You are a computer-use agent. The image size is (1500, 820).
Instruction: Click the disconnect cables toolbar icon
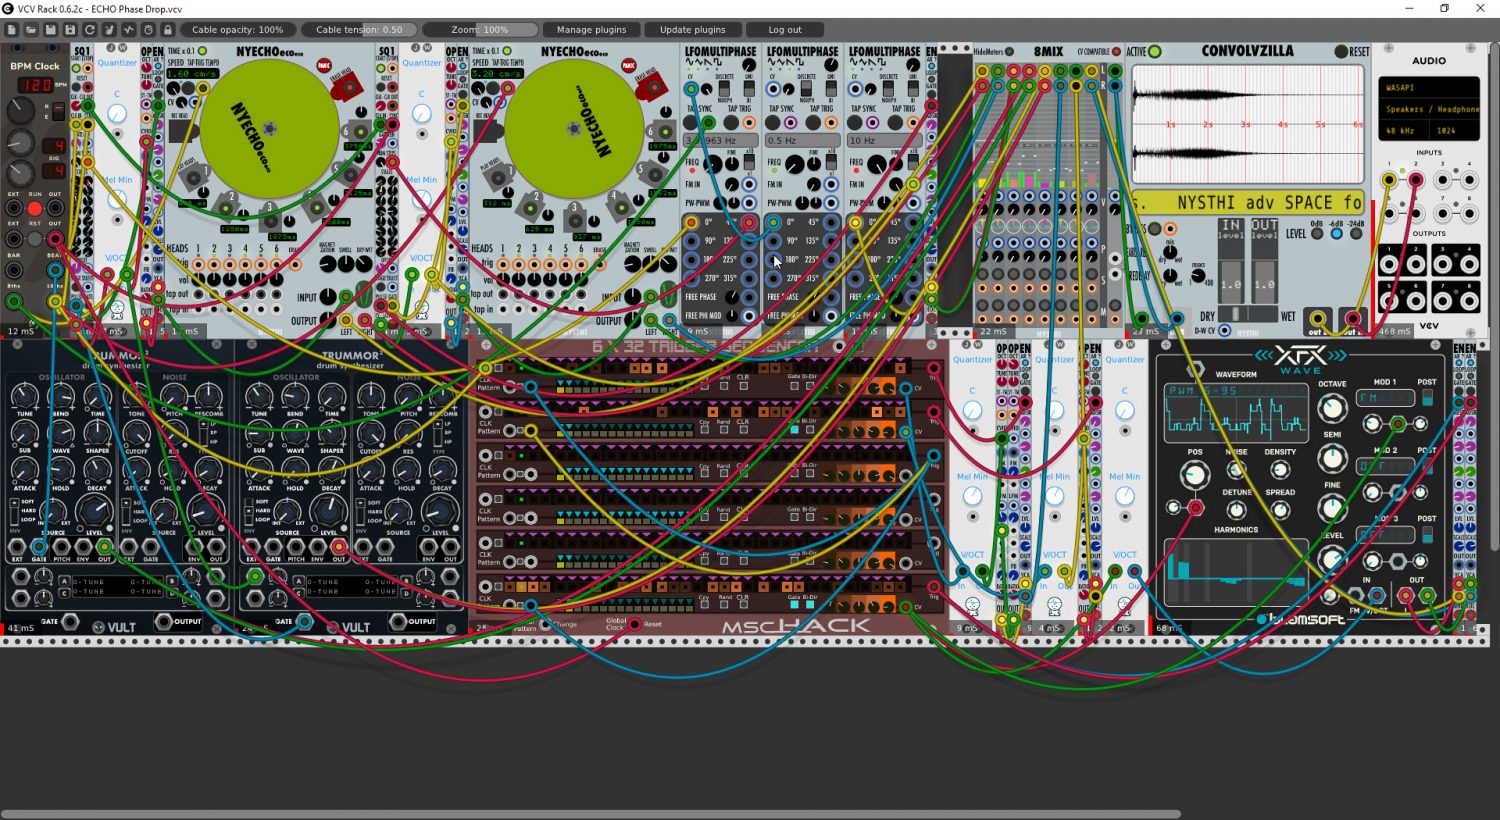point(109,30)
